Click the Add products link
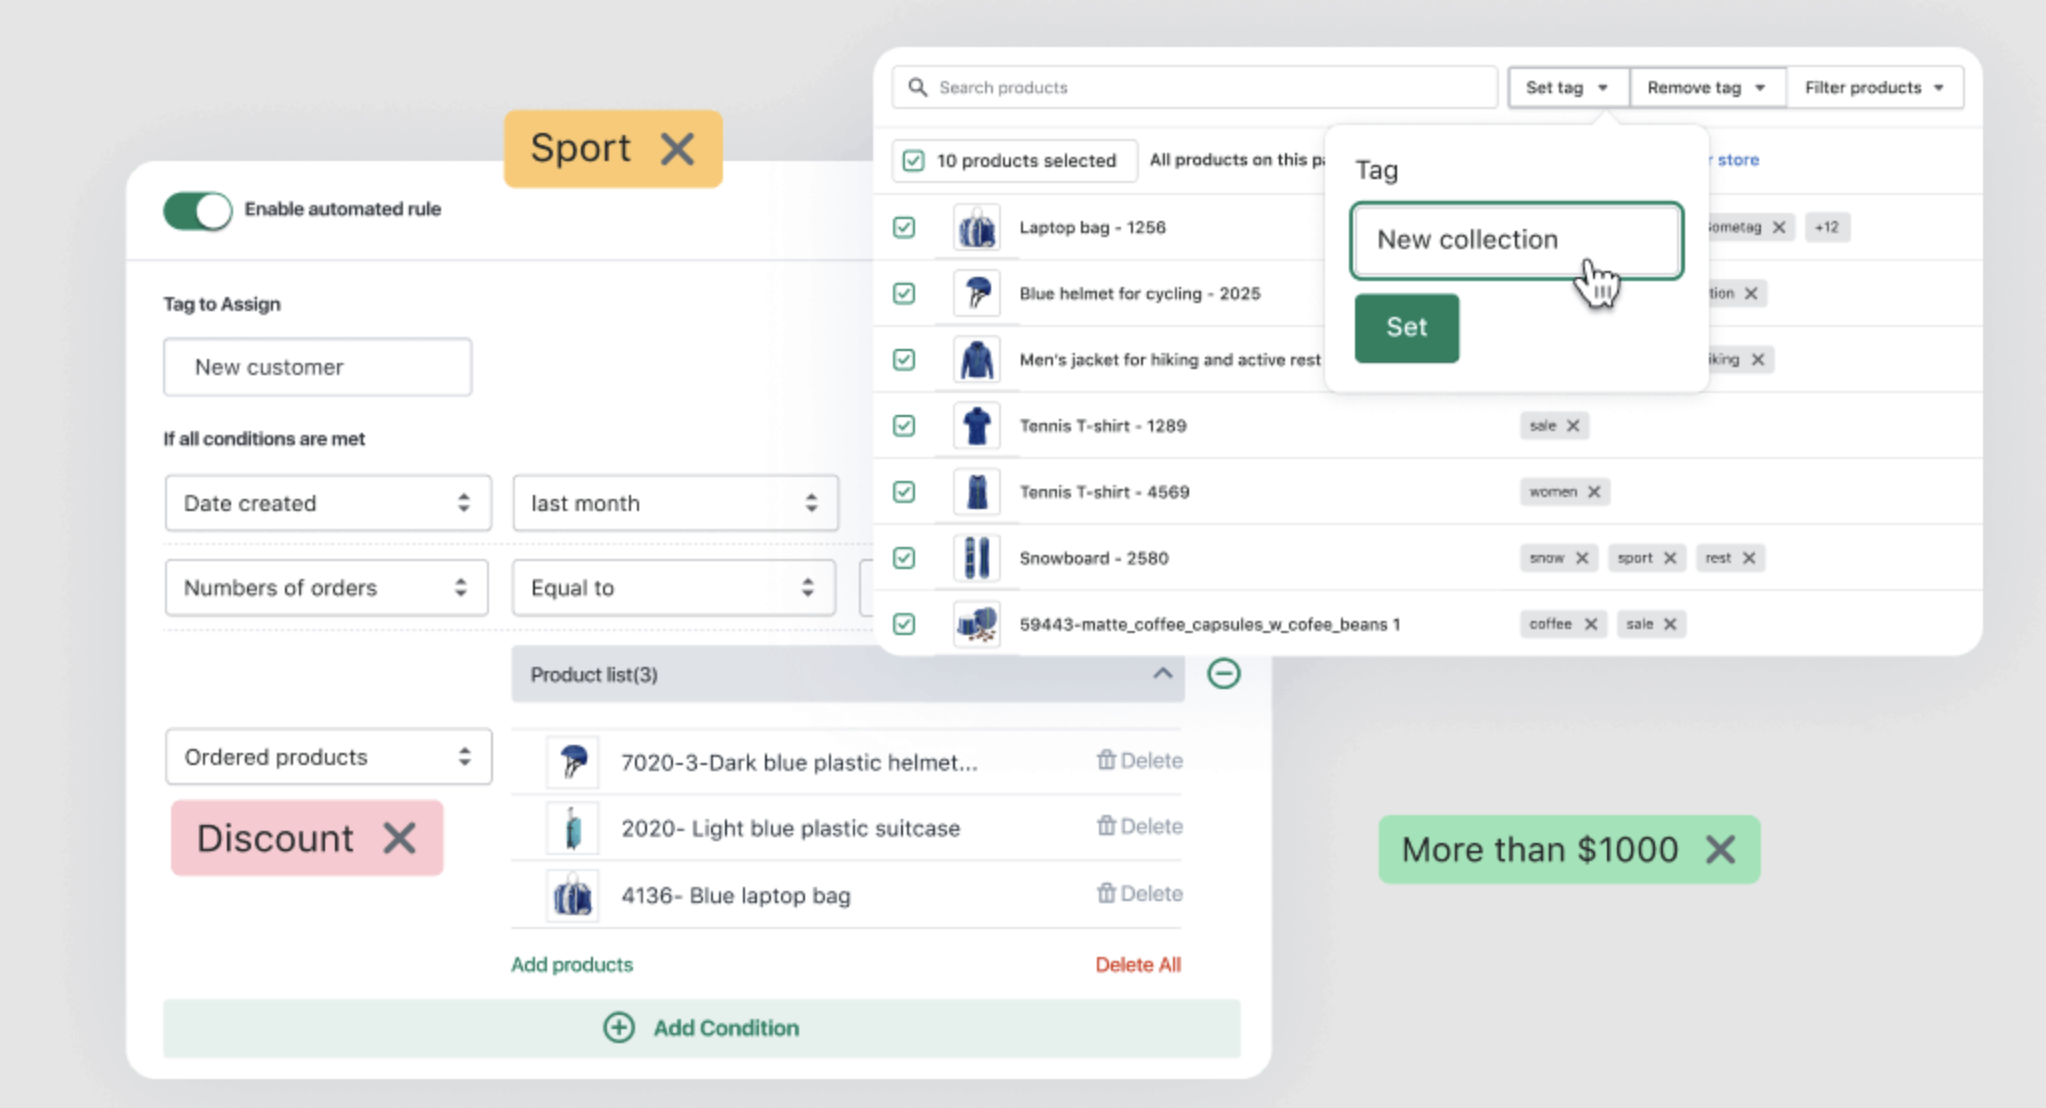2046x1108 pixels. [x=572, y=965]
